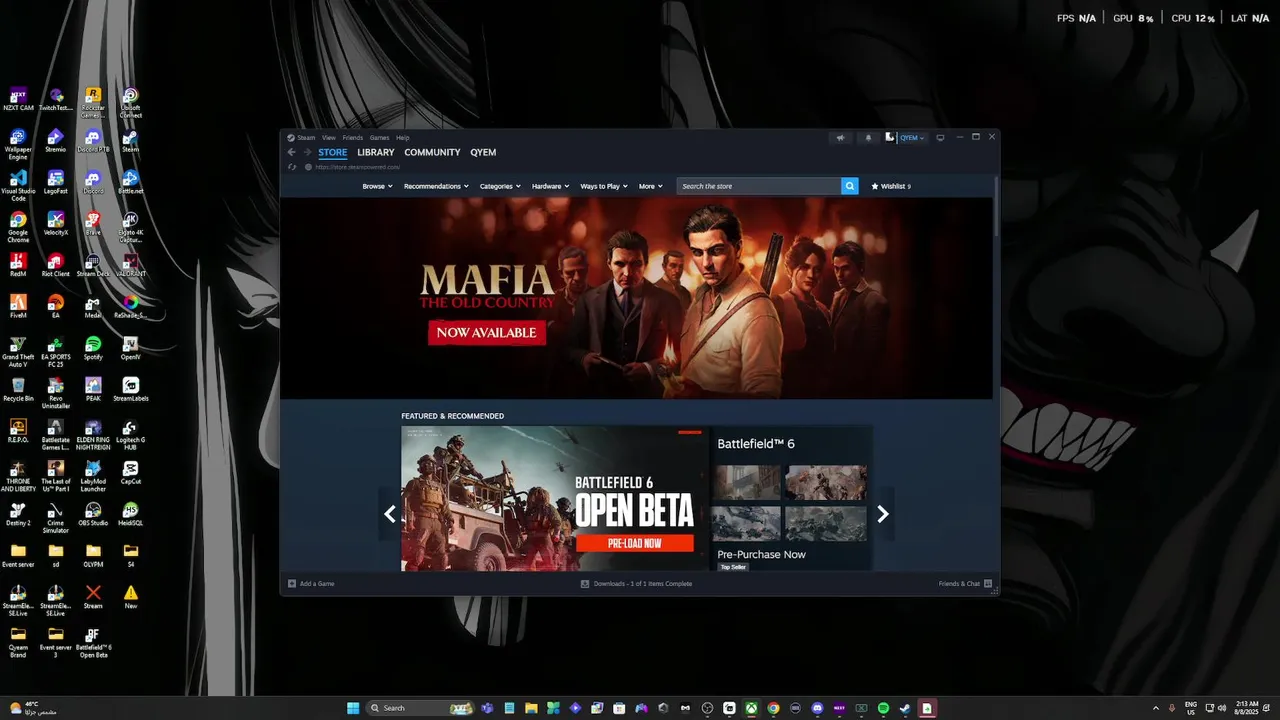Screen dimensions: 1280x720
Task: Expand the Ways to Play dropdown
Action: pyautogui.click(x=604, y=186)
